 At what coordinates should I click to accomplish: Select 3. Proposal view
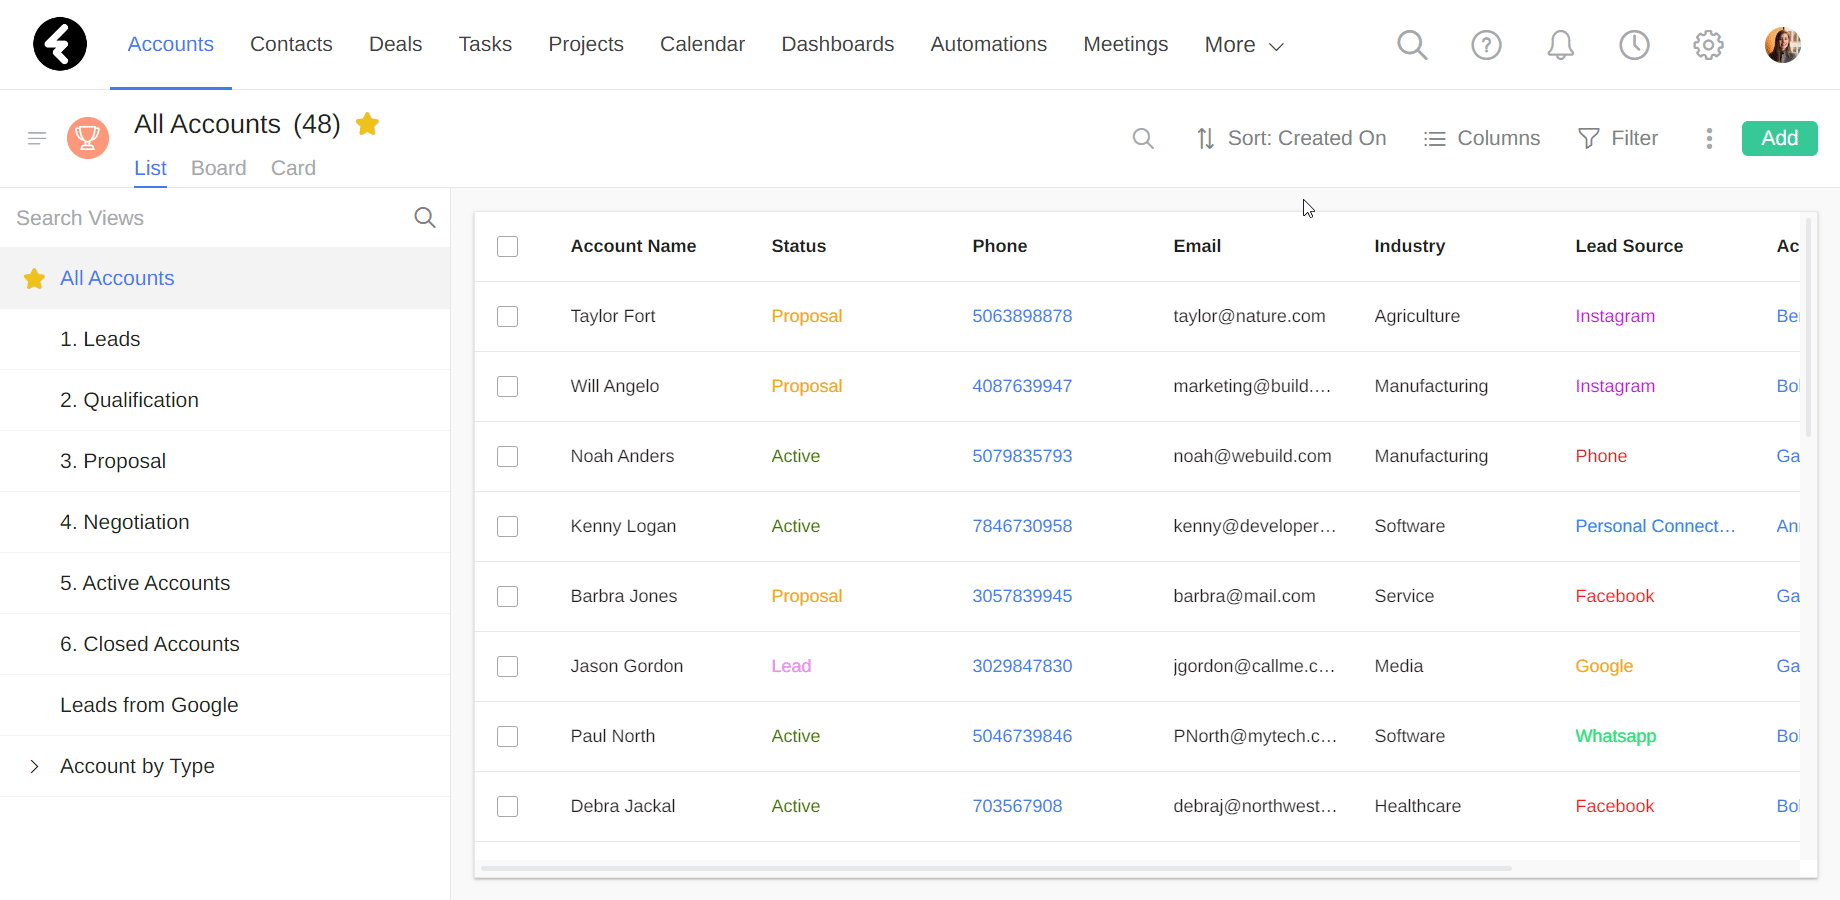(x=225, y=461)
